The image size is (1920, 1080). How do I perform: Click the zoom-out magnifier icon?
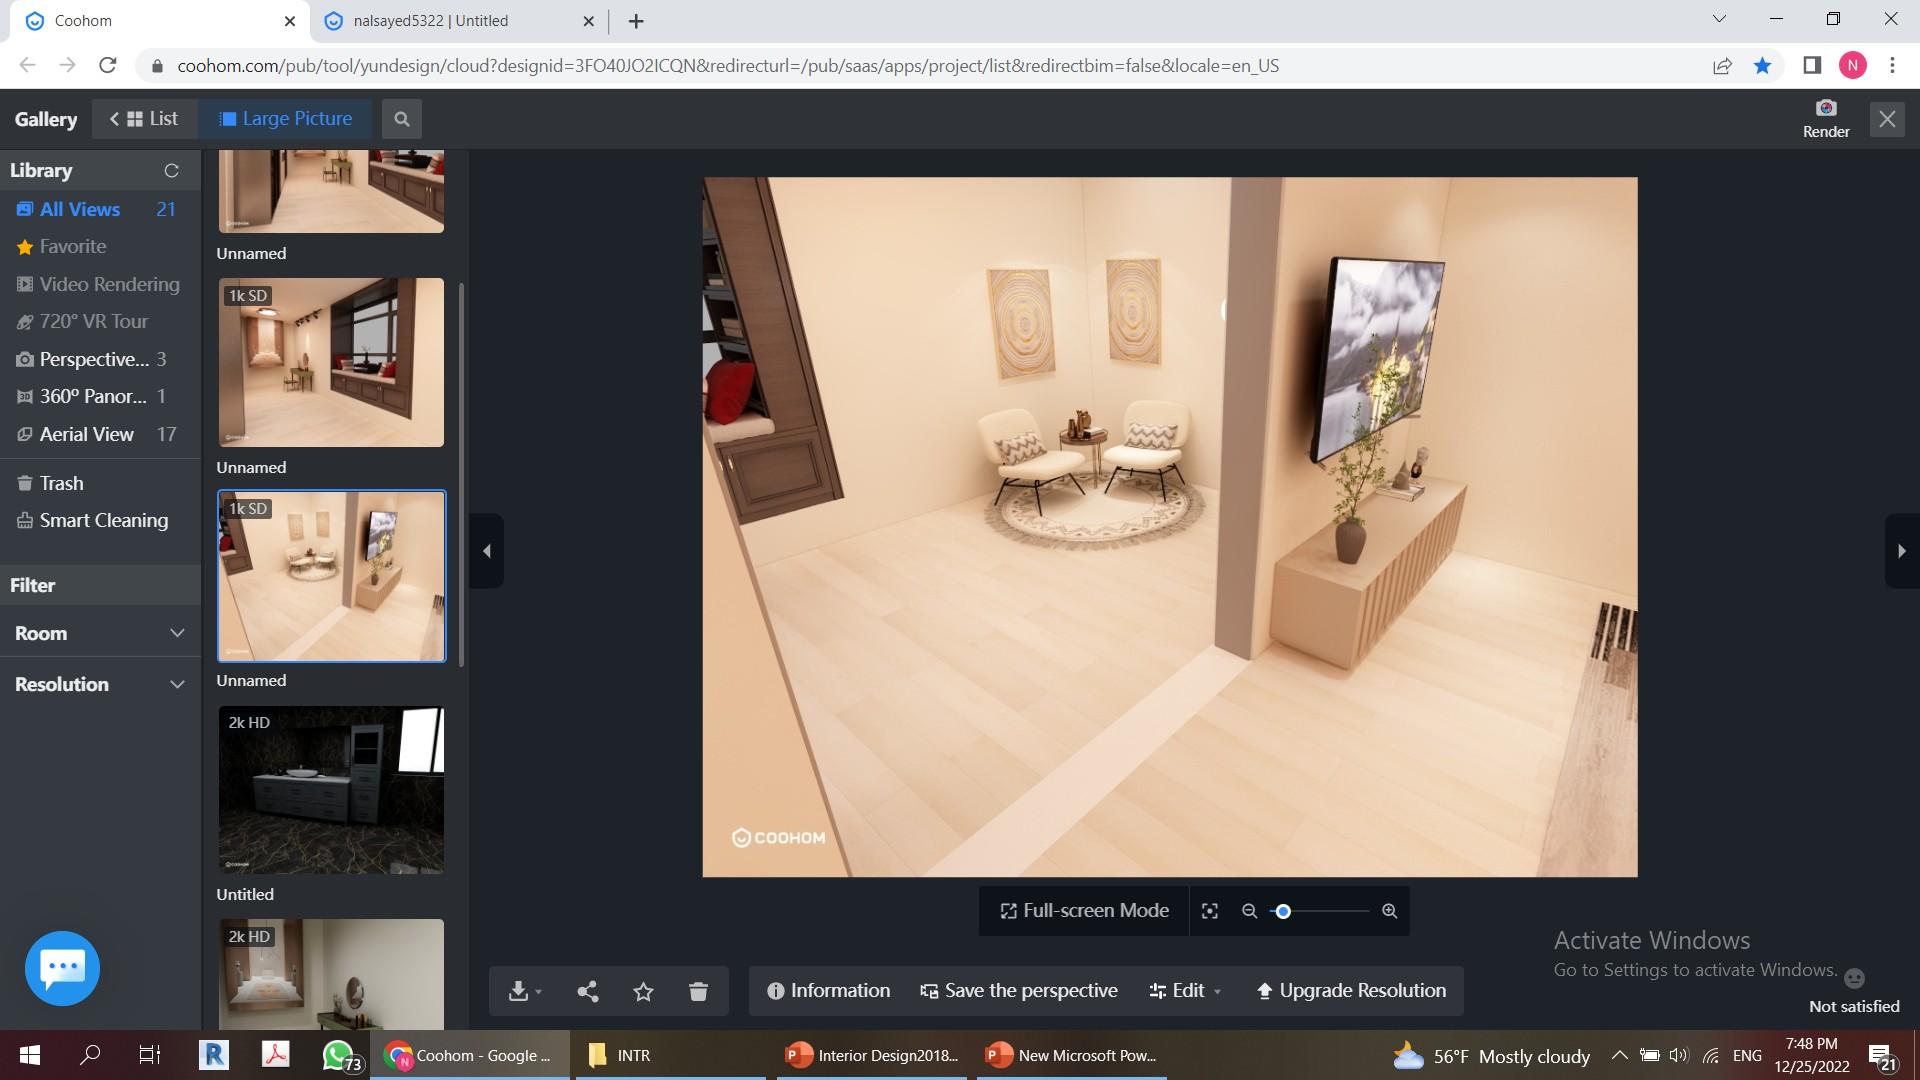(x=1249, y=911)
